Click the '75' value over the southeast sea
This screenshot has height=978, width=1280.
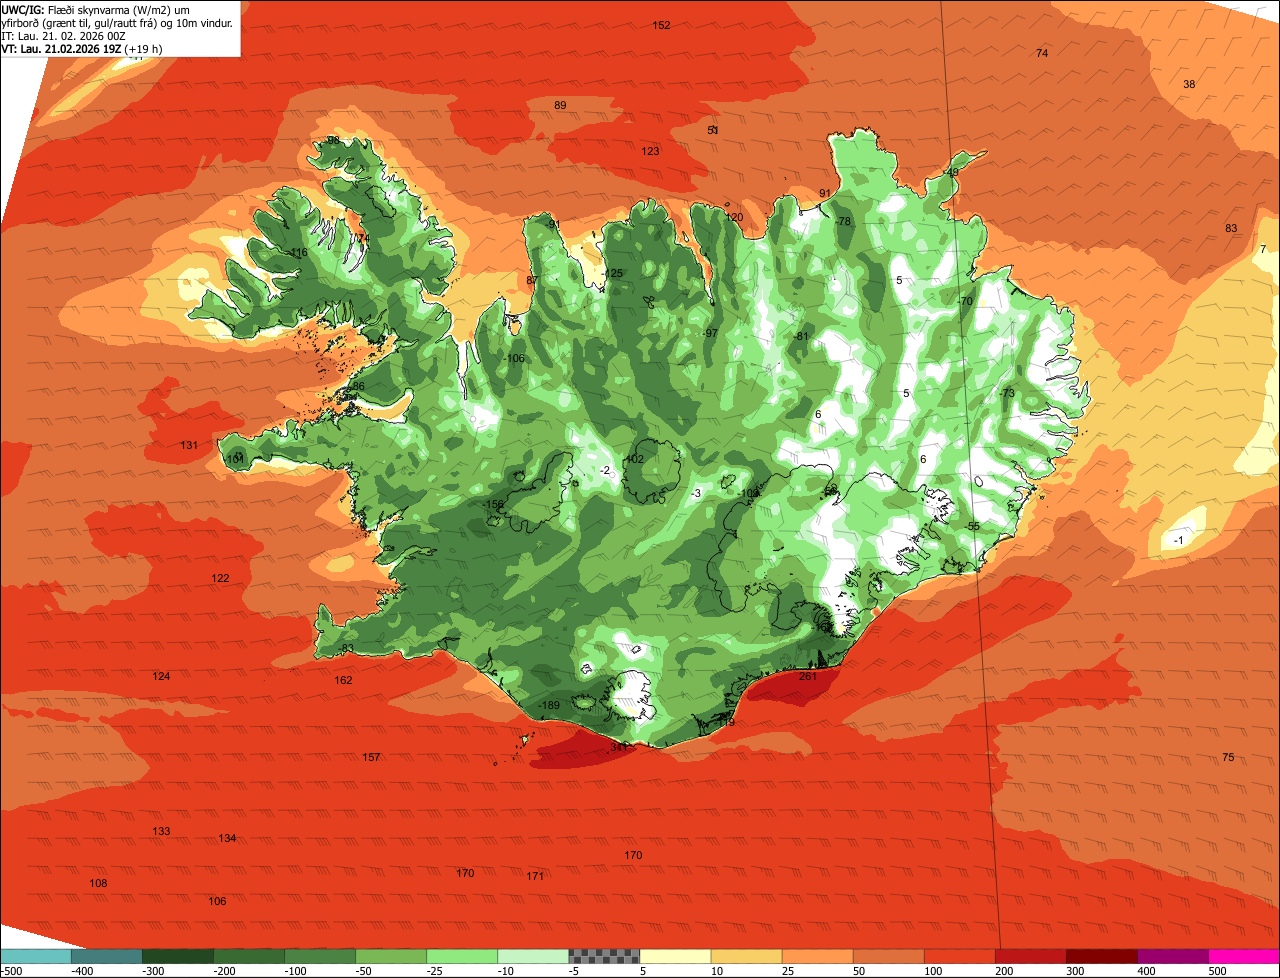(x=1228, y=757)
